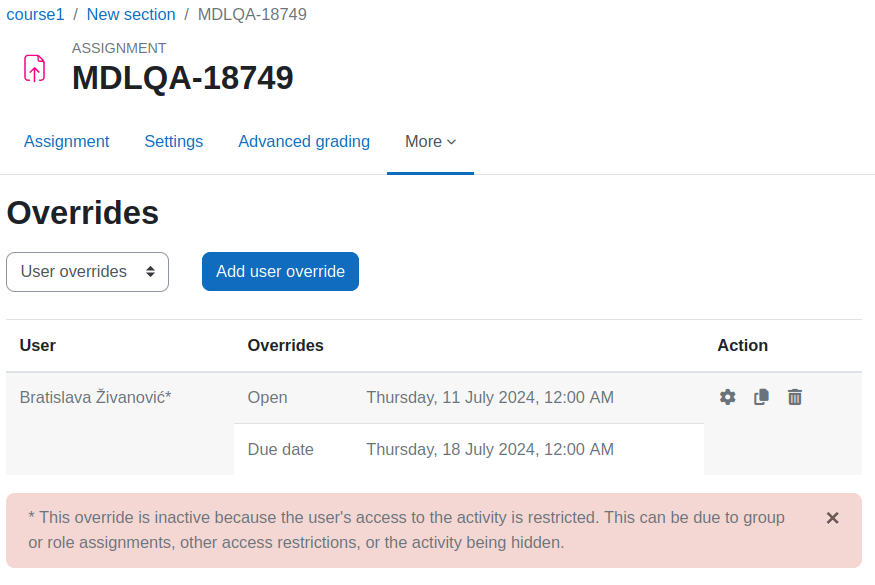Screen dimensions: 875x585
Task: Click the Add user override button
Action: click(280, 272)
